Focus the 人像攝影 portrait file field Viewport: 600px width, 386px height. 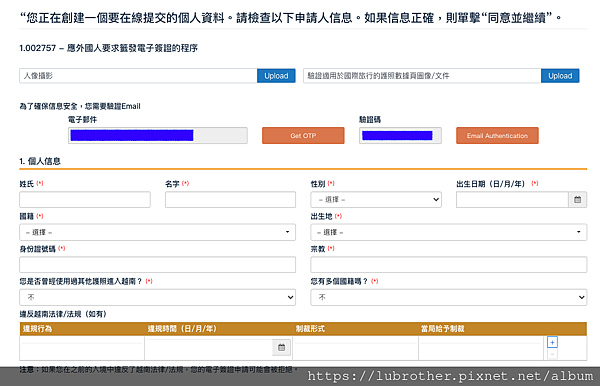pyautogui.click(x=138, y=76)
